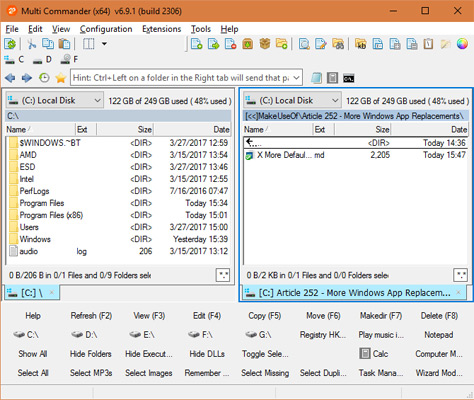Click the Copy icon next to the scissors

pyautogui.click(x=48, y=44)
